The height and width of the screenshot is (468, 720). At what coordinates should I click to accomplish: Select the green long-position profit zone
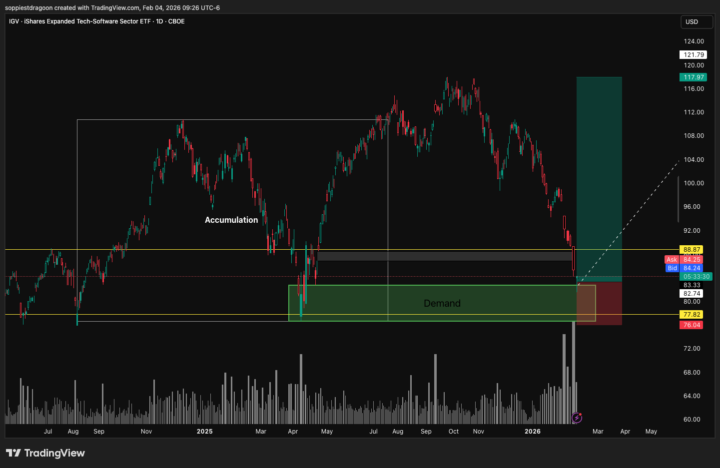(599, 179)
